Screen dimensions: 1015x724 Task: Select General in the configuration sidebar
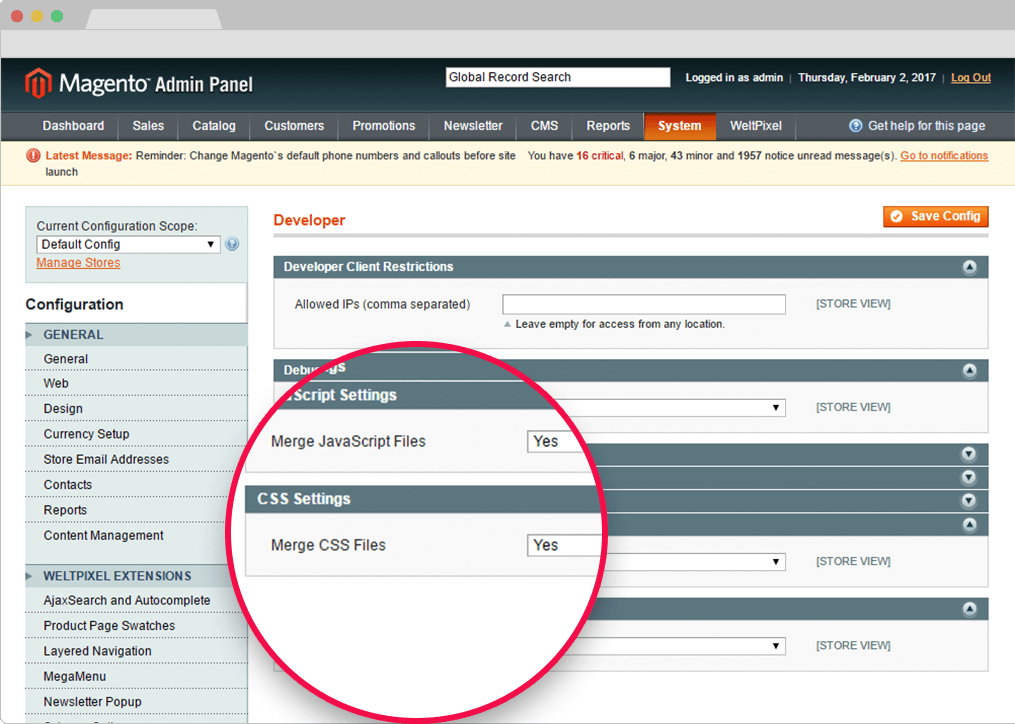click(x=137, y=359)
